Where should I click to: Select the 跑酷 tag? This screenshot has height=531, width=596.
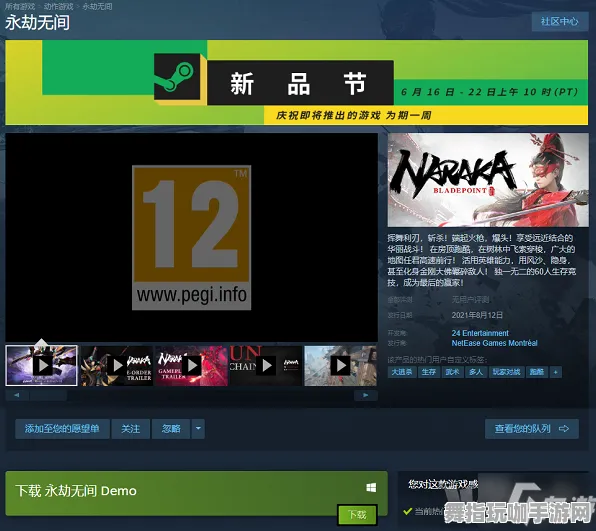537,372
